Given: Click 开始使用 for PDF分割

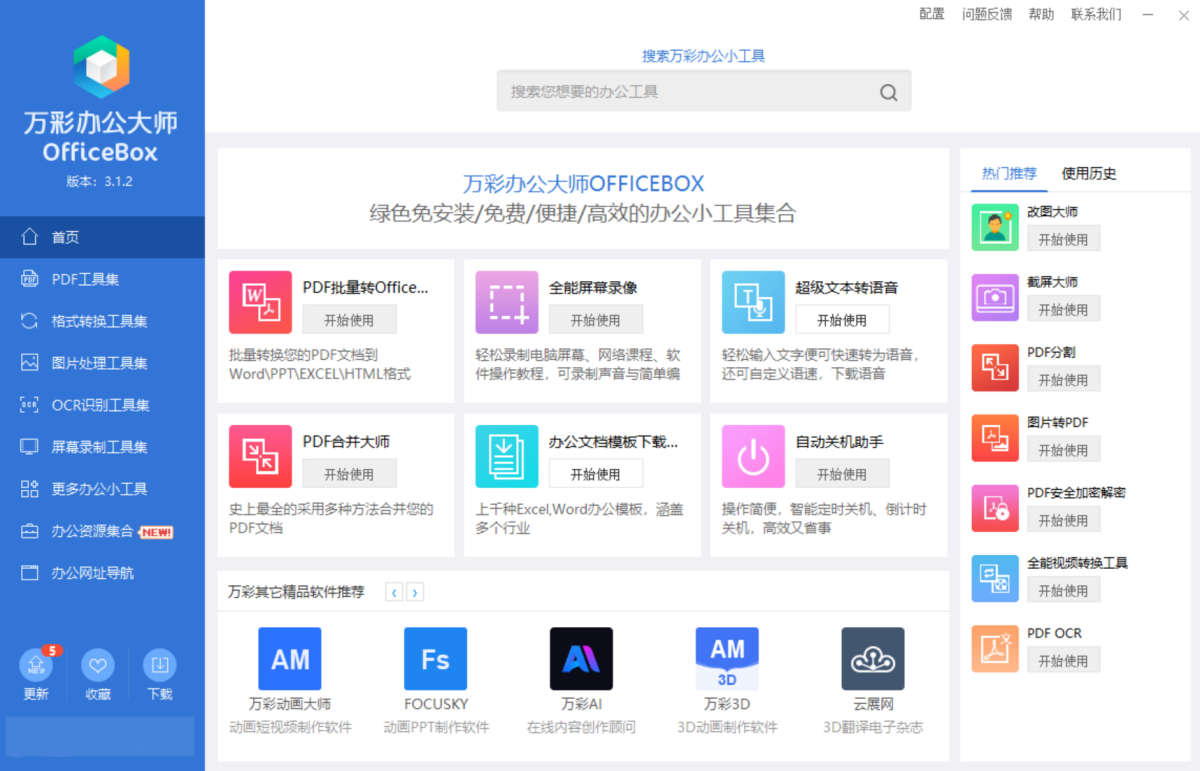Looking at the screenshot, I should pyautogui.click(x=1063, y=380).
